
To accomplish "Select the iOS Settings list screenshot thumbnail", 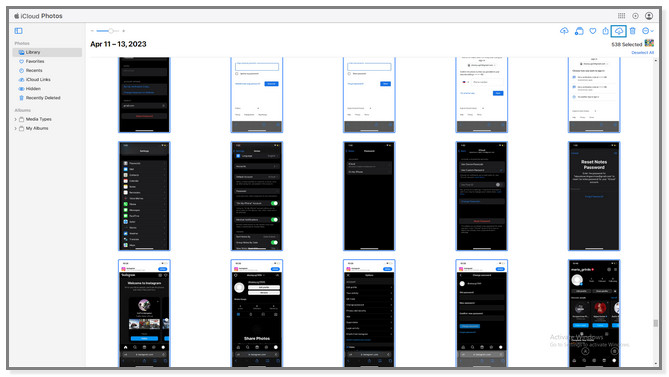I will pos(144,196).
